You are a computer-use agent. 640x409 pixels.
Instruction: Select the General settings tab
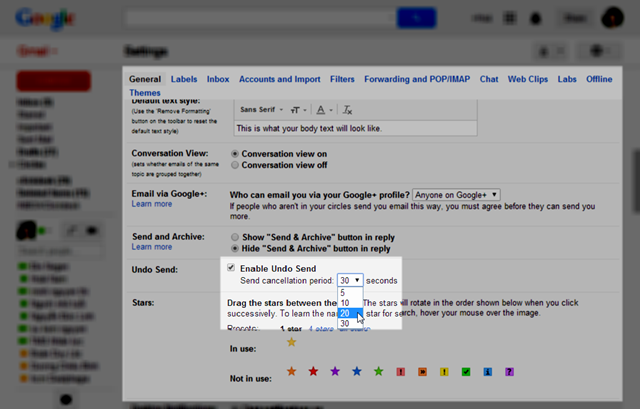pos(145,79)
